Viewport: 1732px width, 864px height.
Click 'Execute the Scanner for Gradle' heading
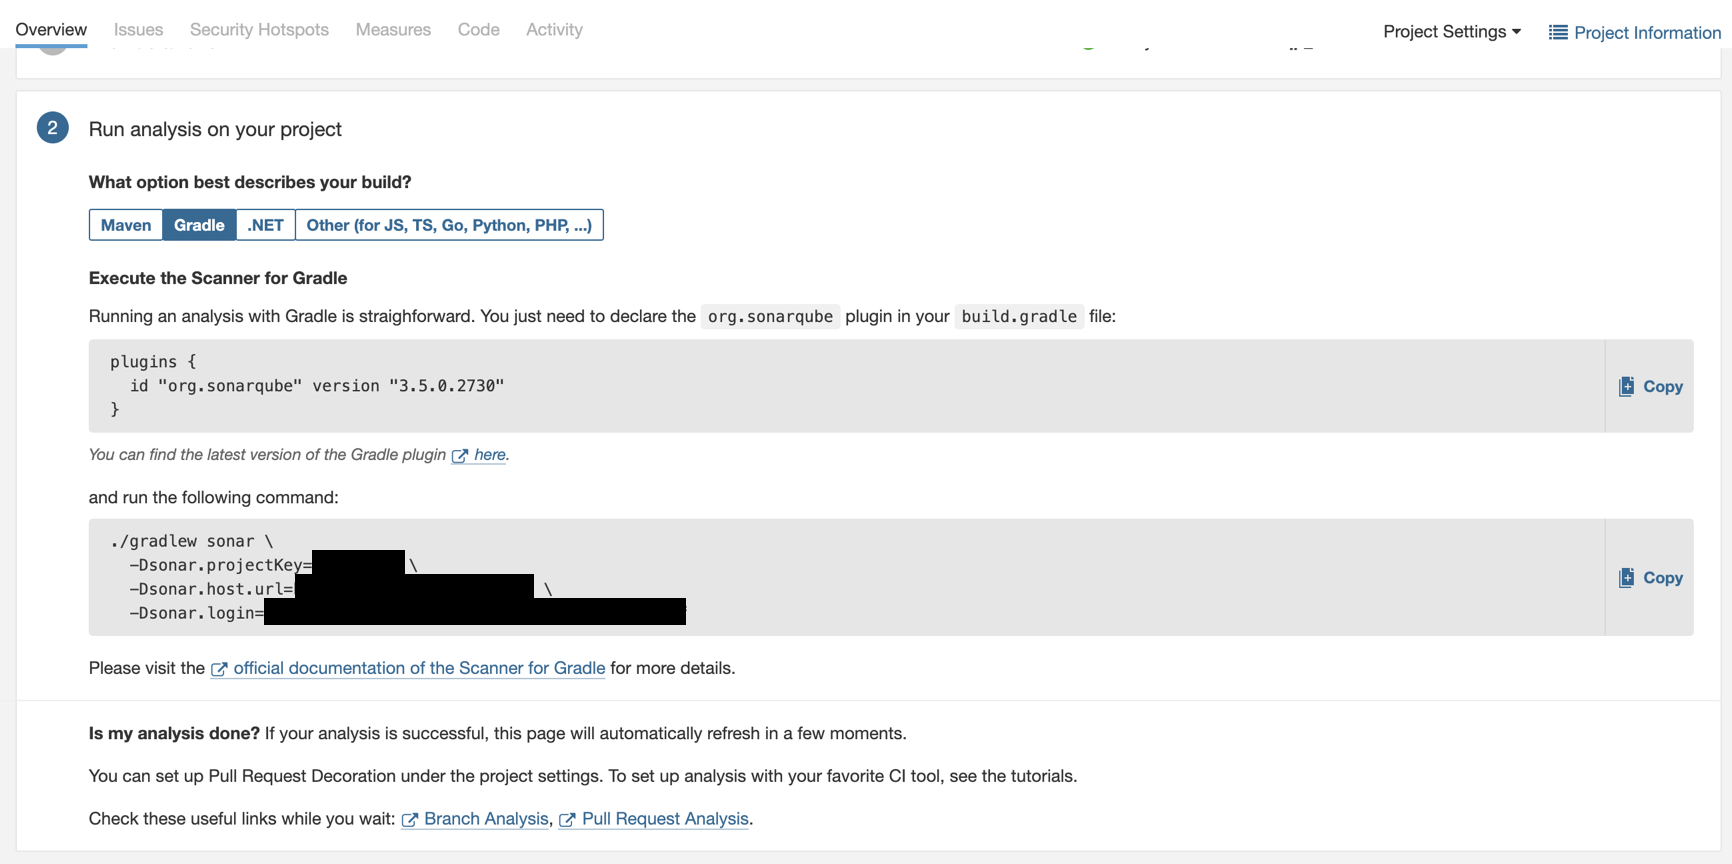tap(218, 278)
